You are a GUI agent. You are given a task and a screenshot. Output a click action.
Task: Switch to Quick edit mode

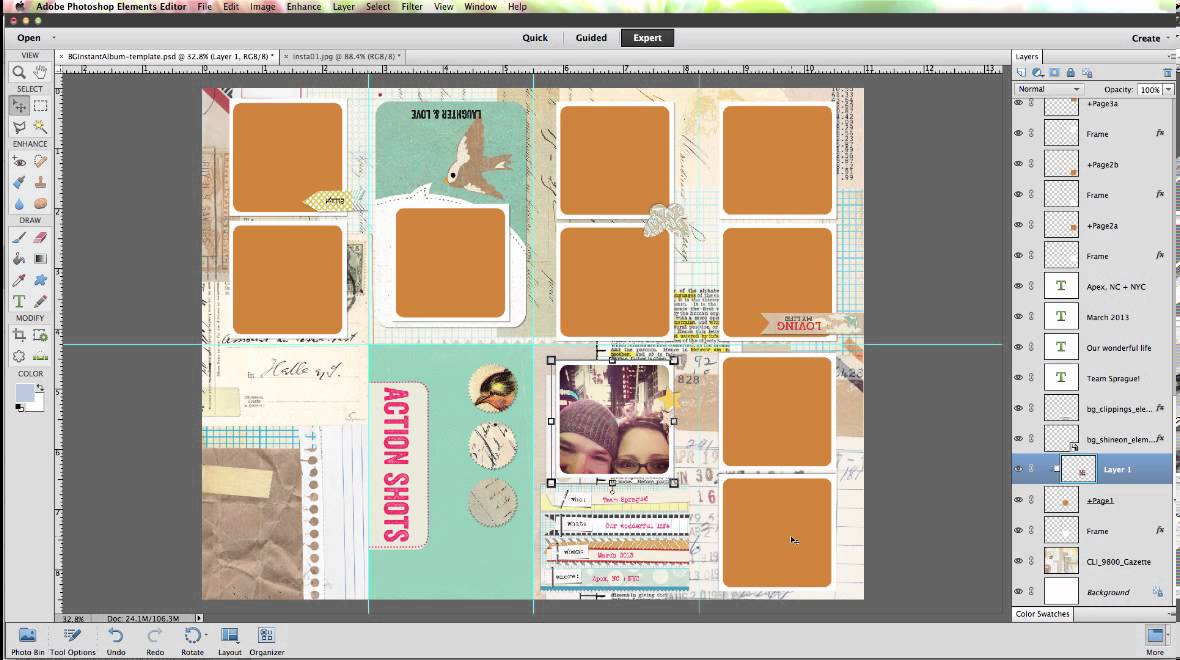pyautogui.click(x=535, y=38)
